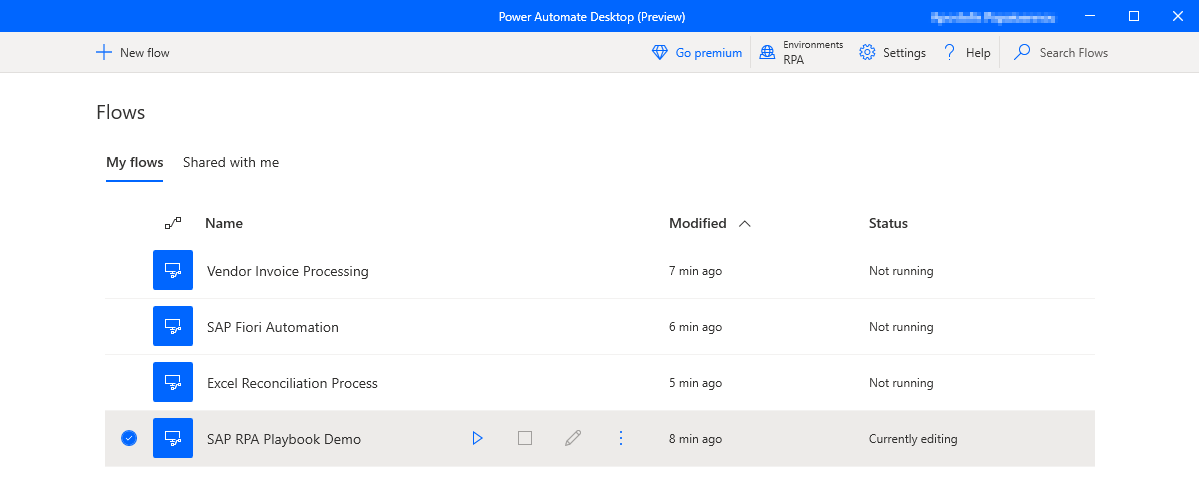Maximize Power Automate Desktop window
The width and height of the screenshot is (1199, 498).
click(1134, 16)
